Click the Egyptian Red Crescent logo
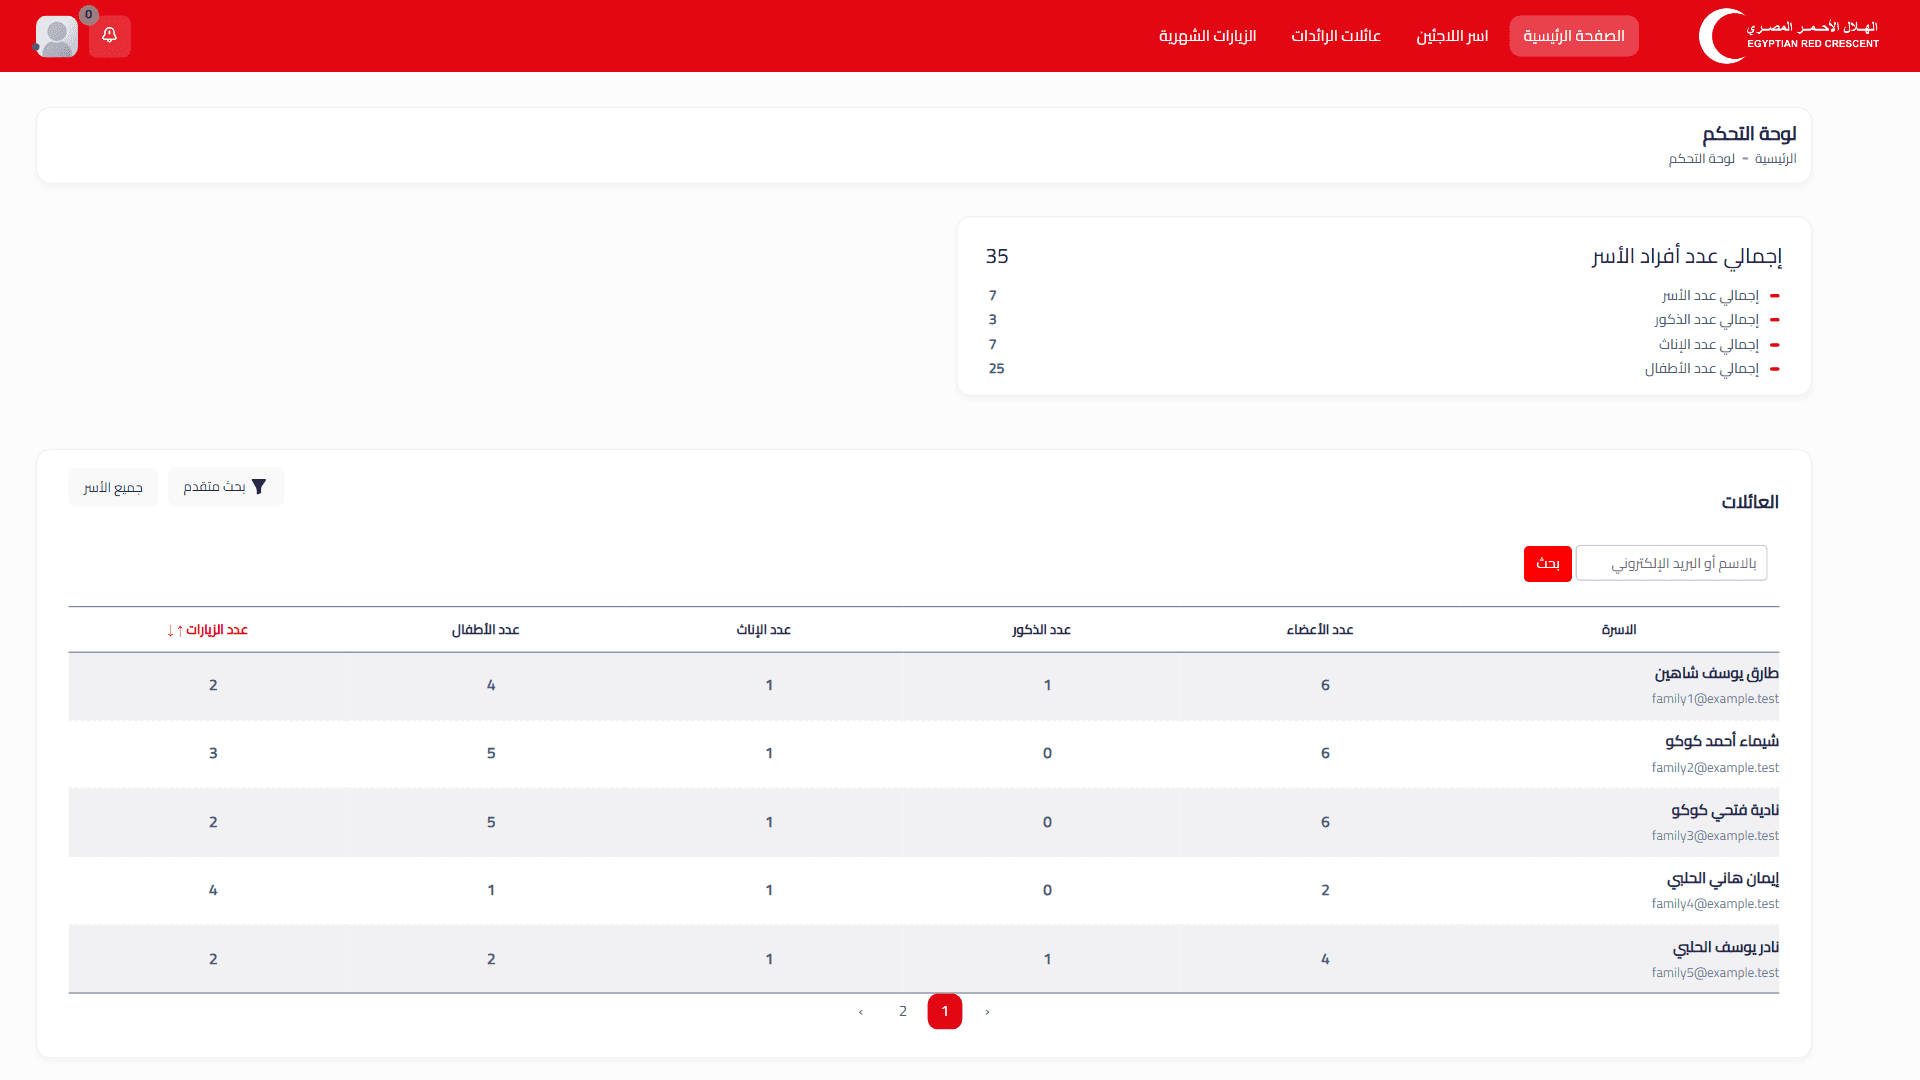This screenshot has width=1920, height=1080. (1789, 36)
